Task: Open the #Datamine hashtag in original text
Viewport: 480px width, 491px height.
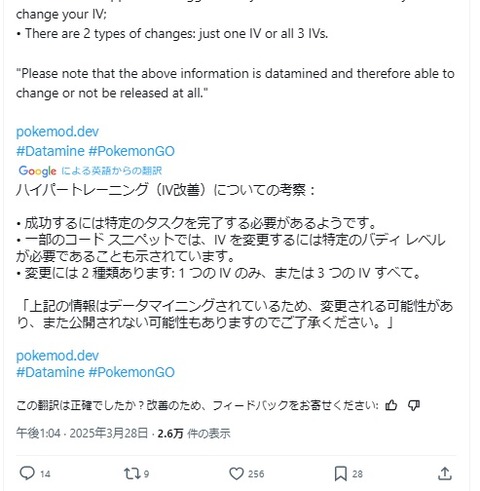Action: pyautogui.click(x=50, y=151)
